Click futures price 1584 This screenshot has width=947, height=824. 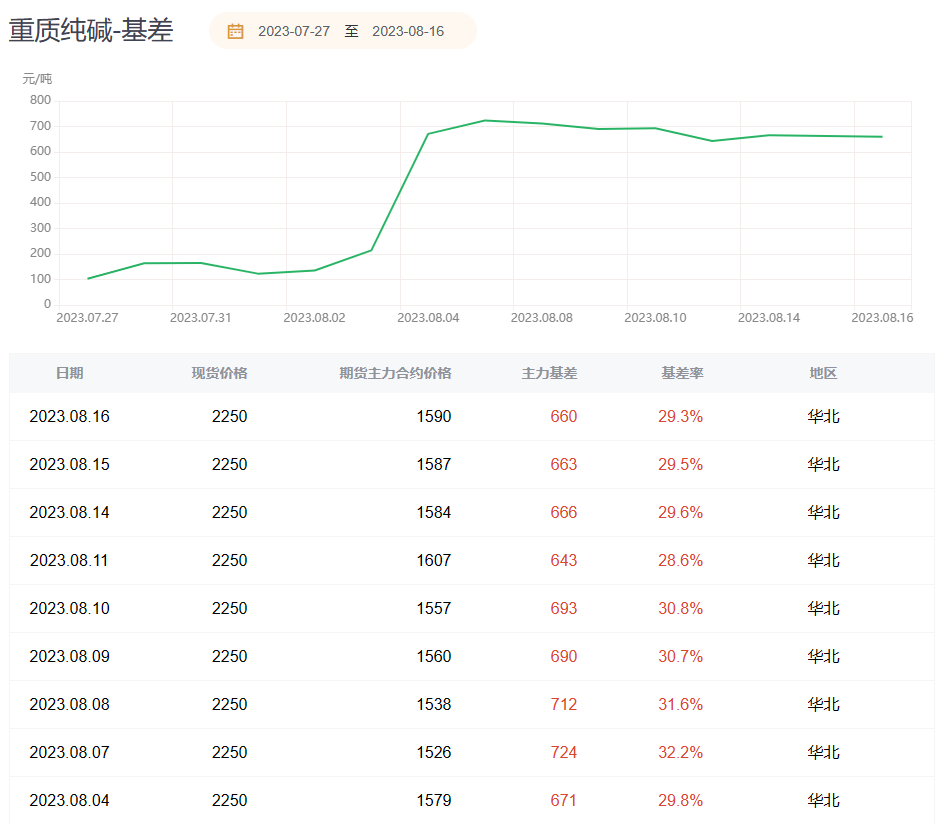coord(434,512)
